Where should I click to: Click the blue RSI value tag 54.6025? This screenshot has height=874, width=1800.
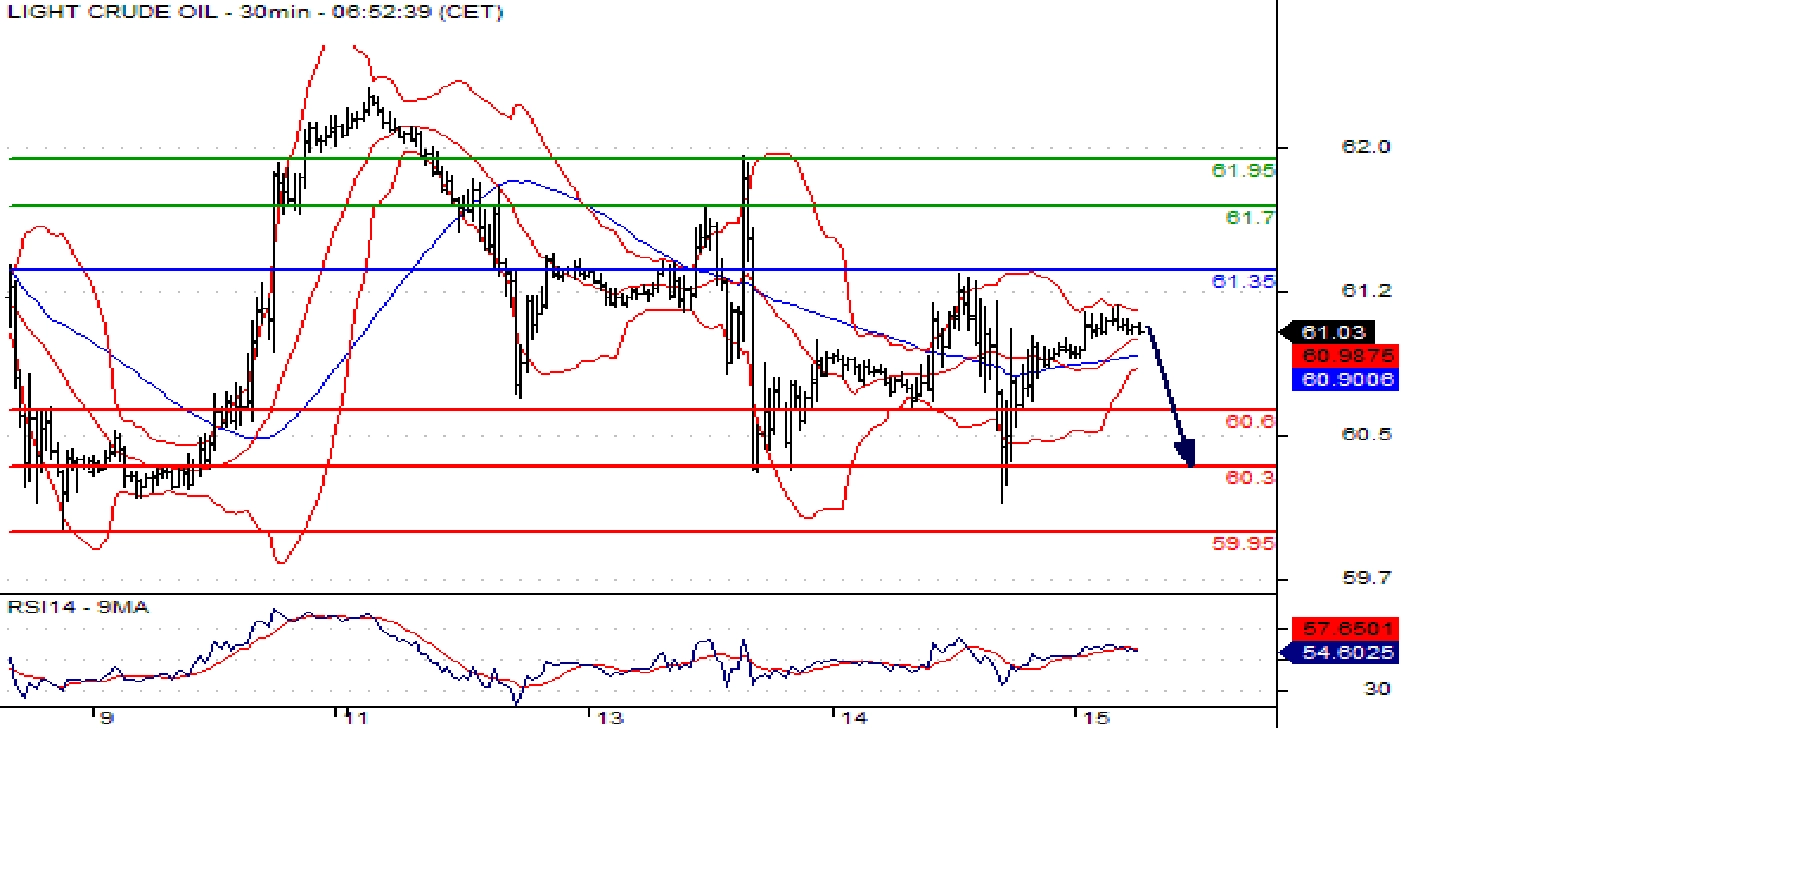pyautogui.click(x=1346, y=653)
